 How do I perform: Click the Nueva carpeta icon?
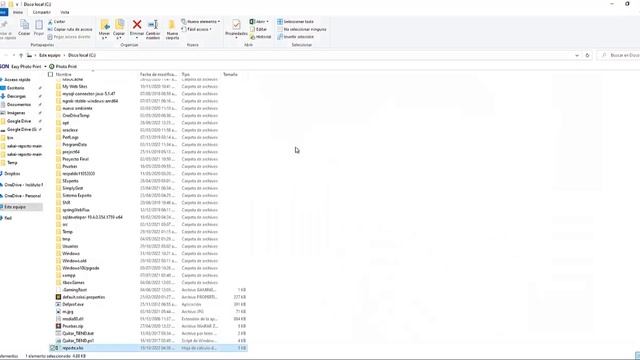coord(172,25)
